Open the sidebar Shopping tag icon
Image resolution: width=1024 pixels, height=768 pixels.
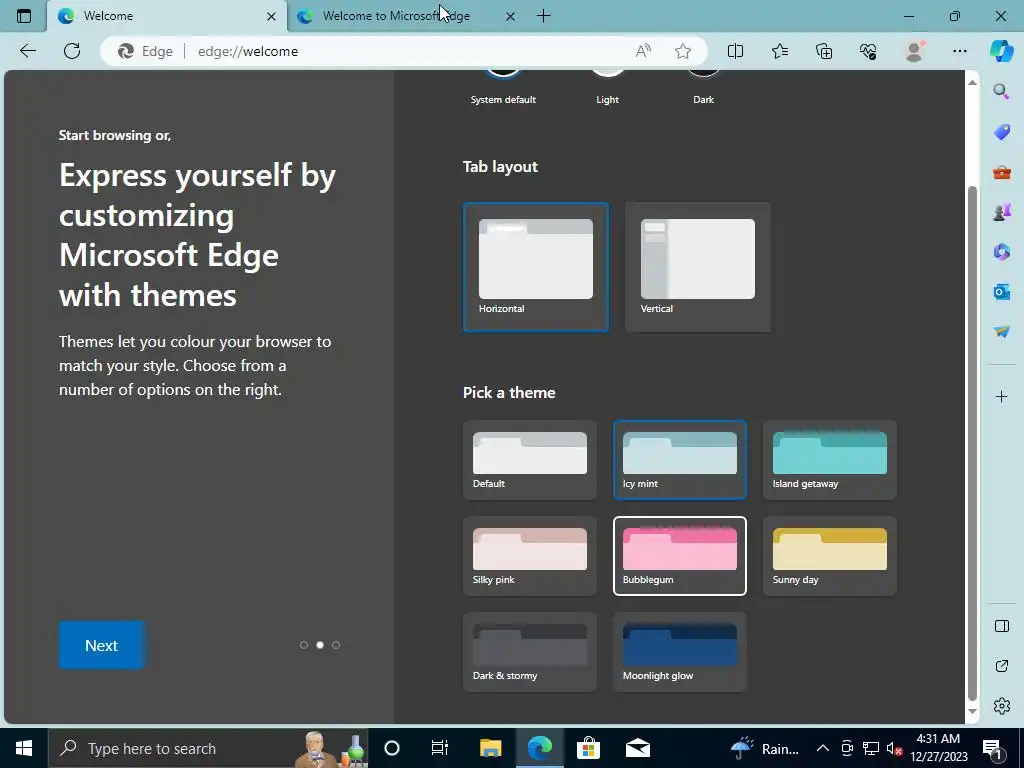click(x=1001, y=132)
